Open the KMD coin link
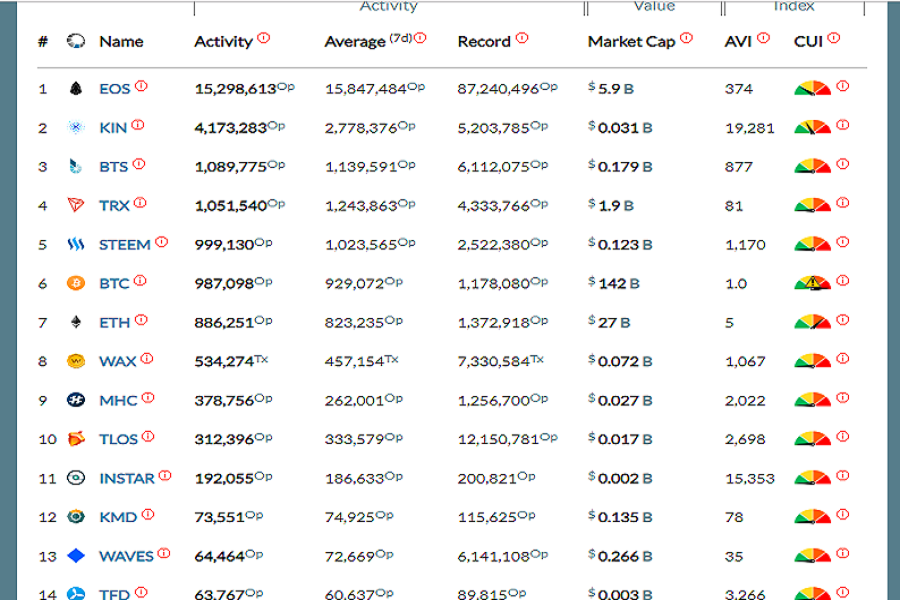 coord(118,517)
